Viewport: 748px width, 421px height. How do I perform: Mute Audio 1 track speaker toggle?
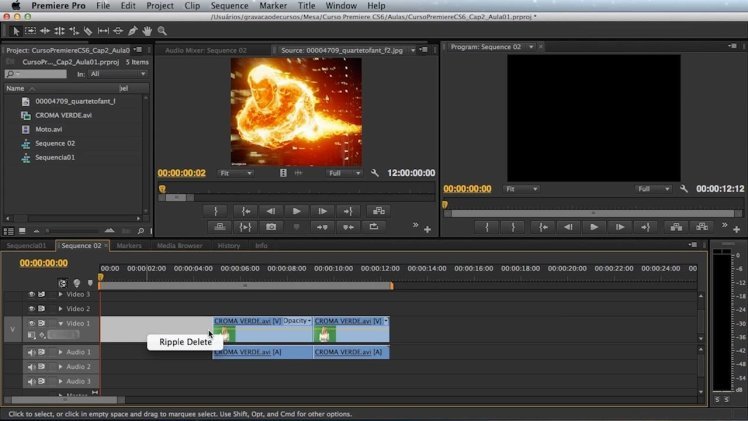(31, 352)
